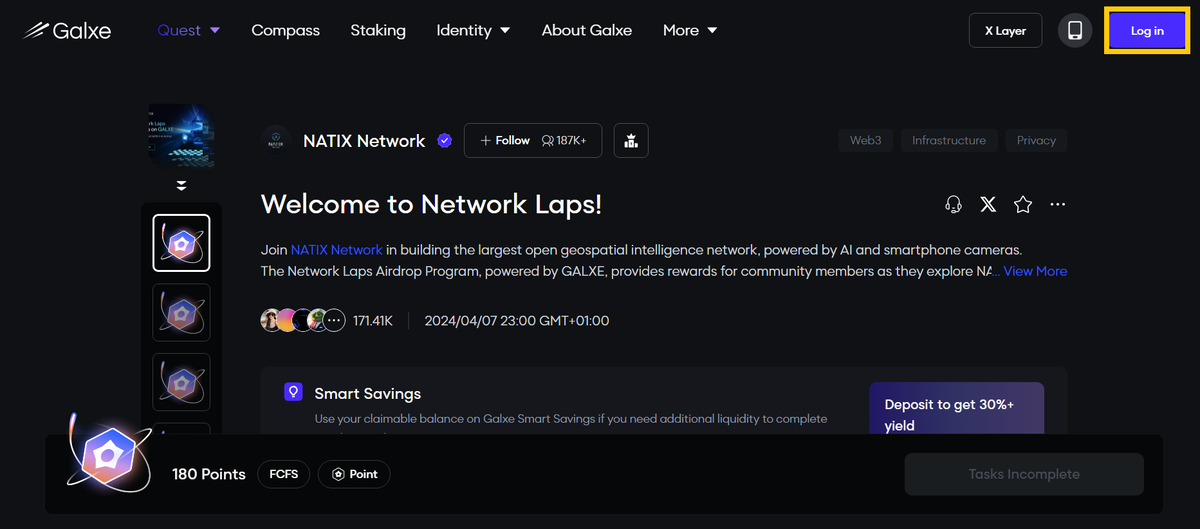Open the Staking page

(378, 30)
